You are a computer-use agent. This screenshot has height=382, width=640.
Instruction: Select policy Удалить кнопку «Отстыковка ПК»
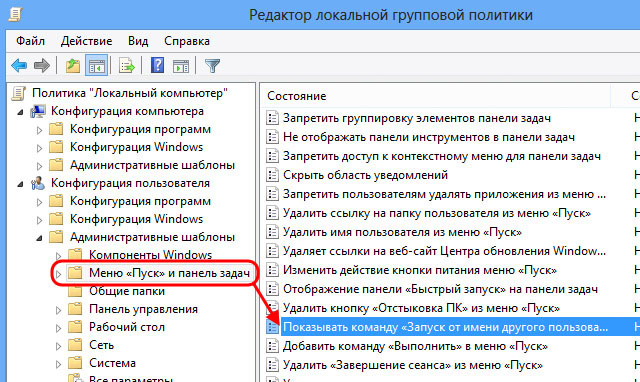coord(421,308)
